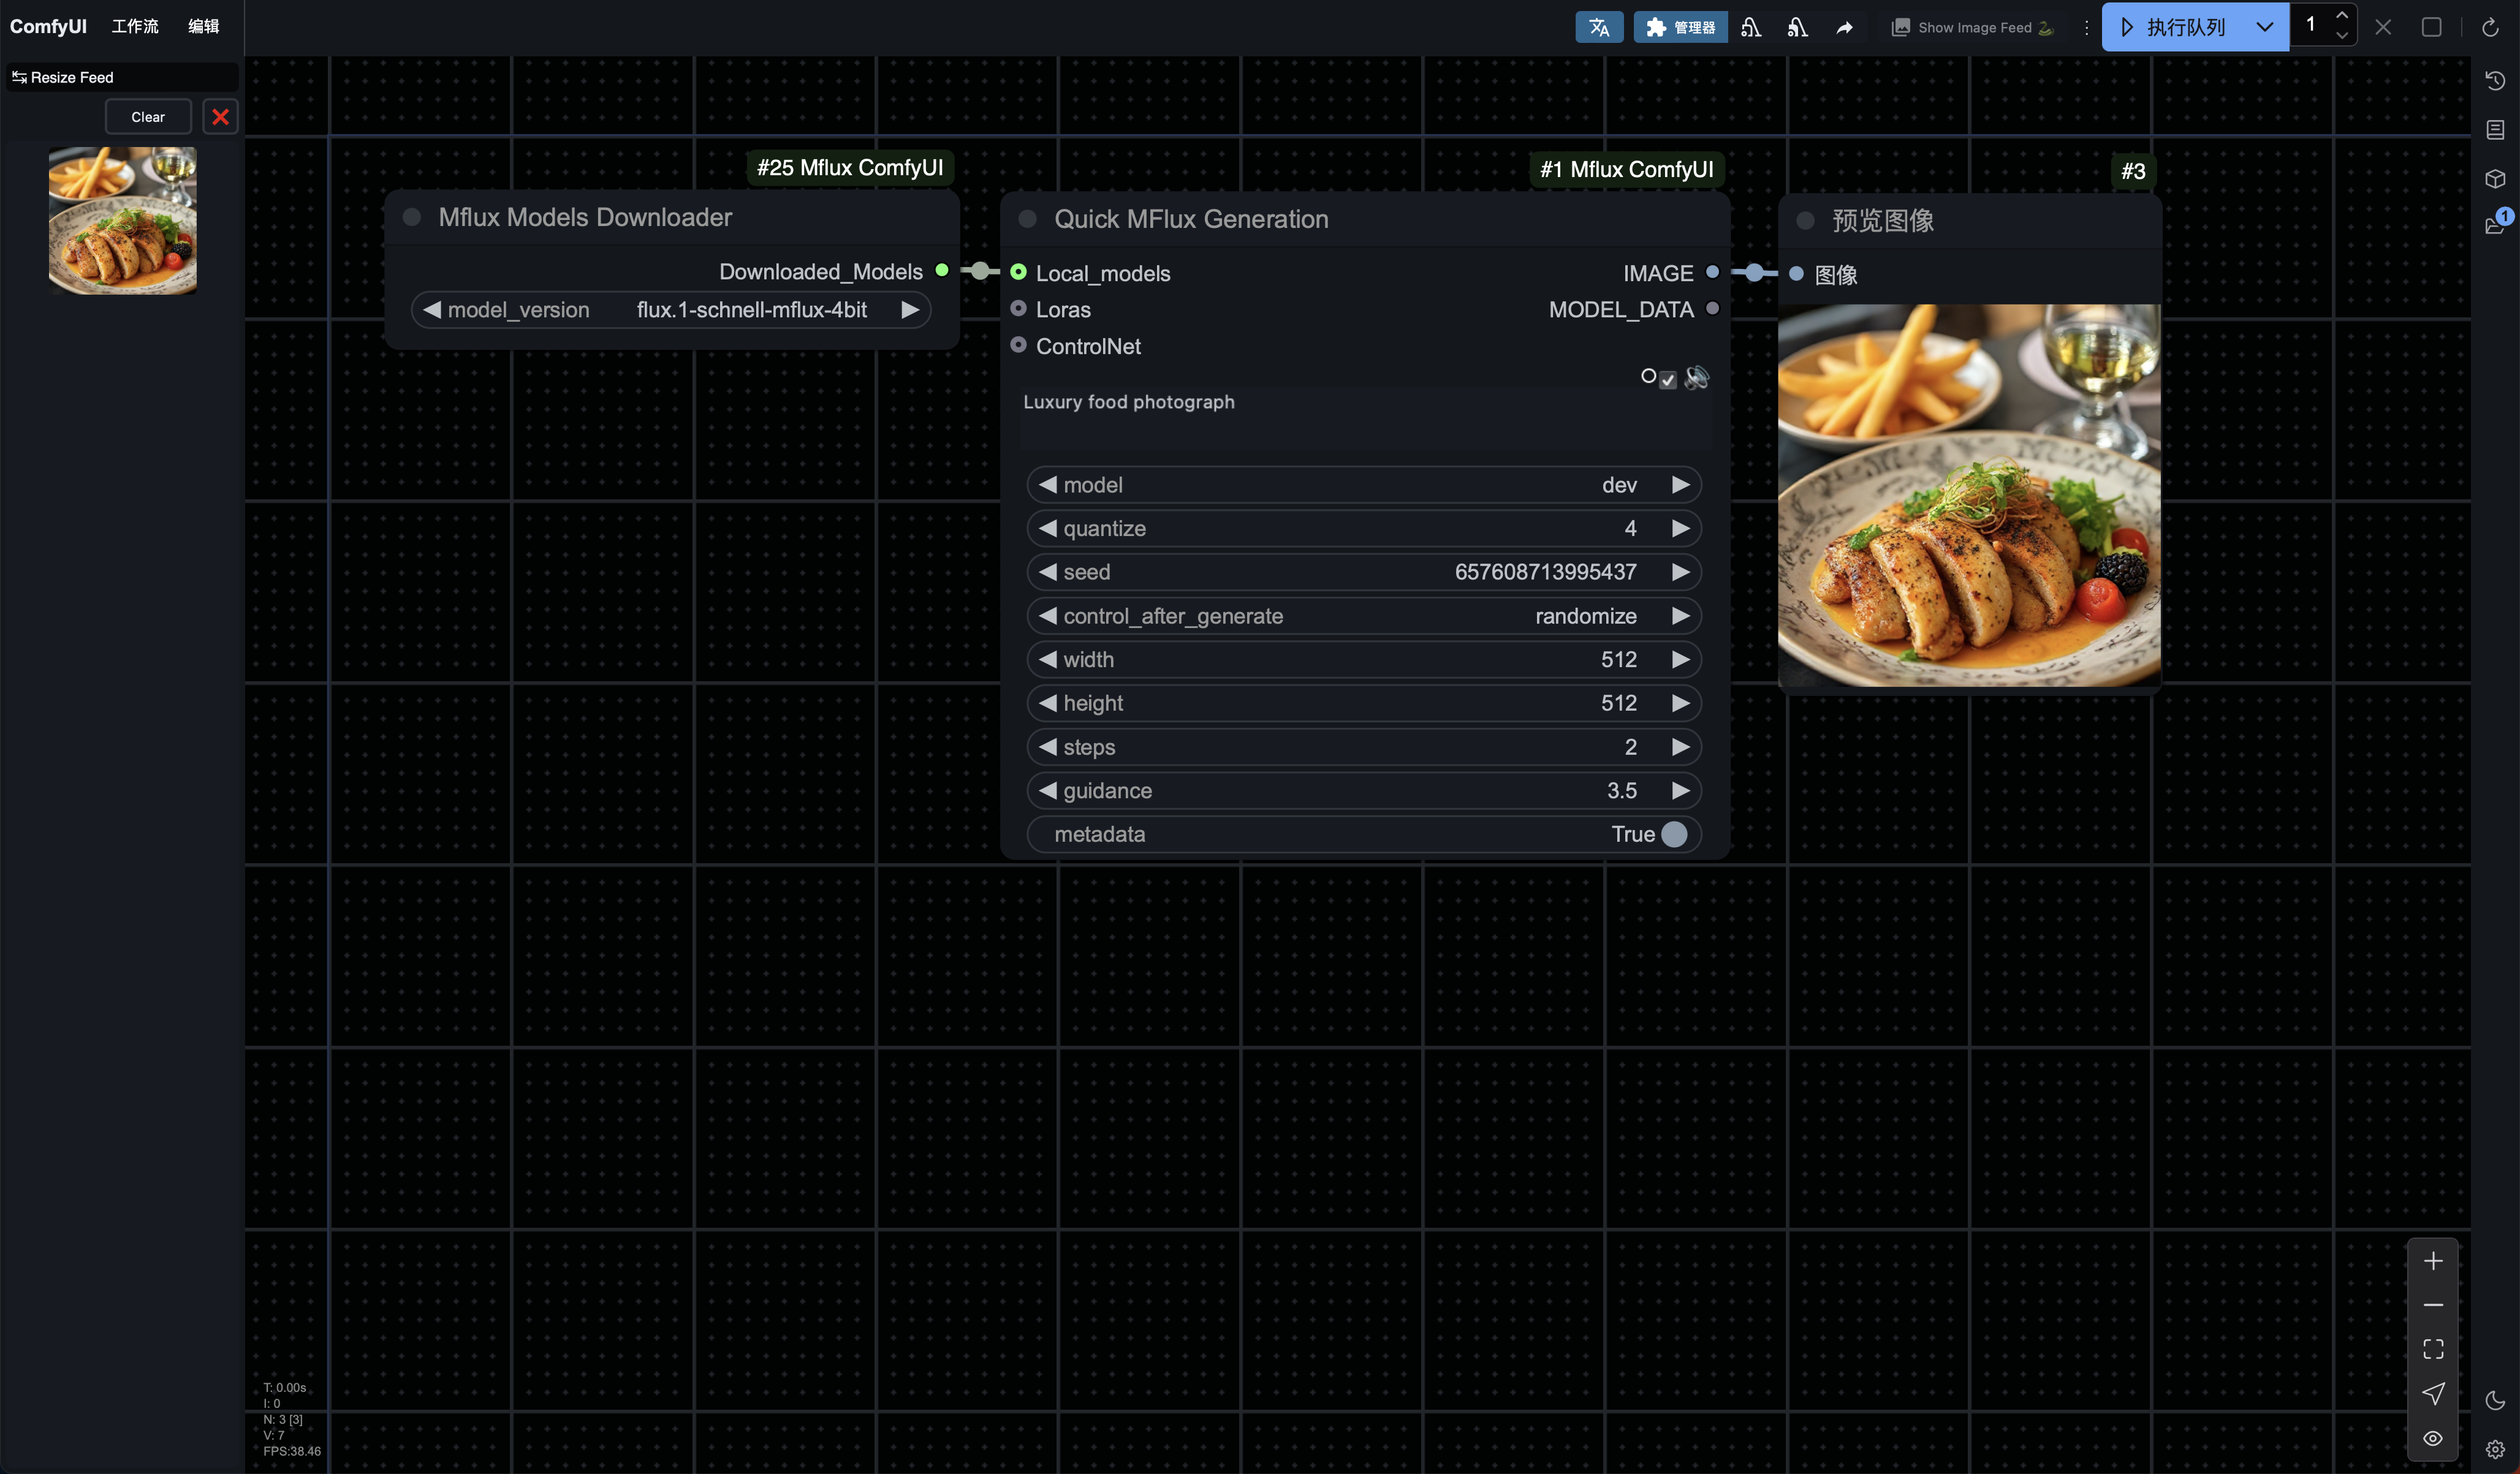Viewport: 2520px width, 1474px height.
Task: Open the model library cube icon
Action: [x=2494, y=179]
